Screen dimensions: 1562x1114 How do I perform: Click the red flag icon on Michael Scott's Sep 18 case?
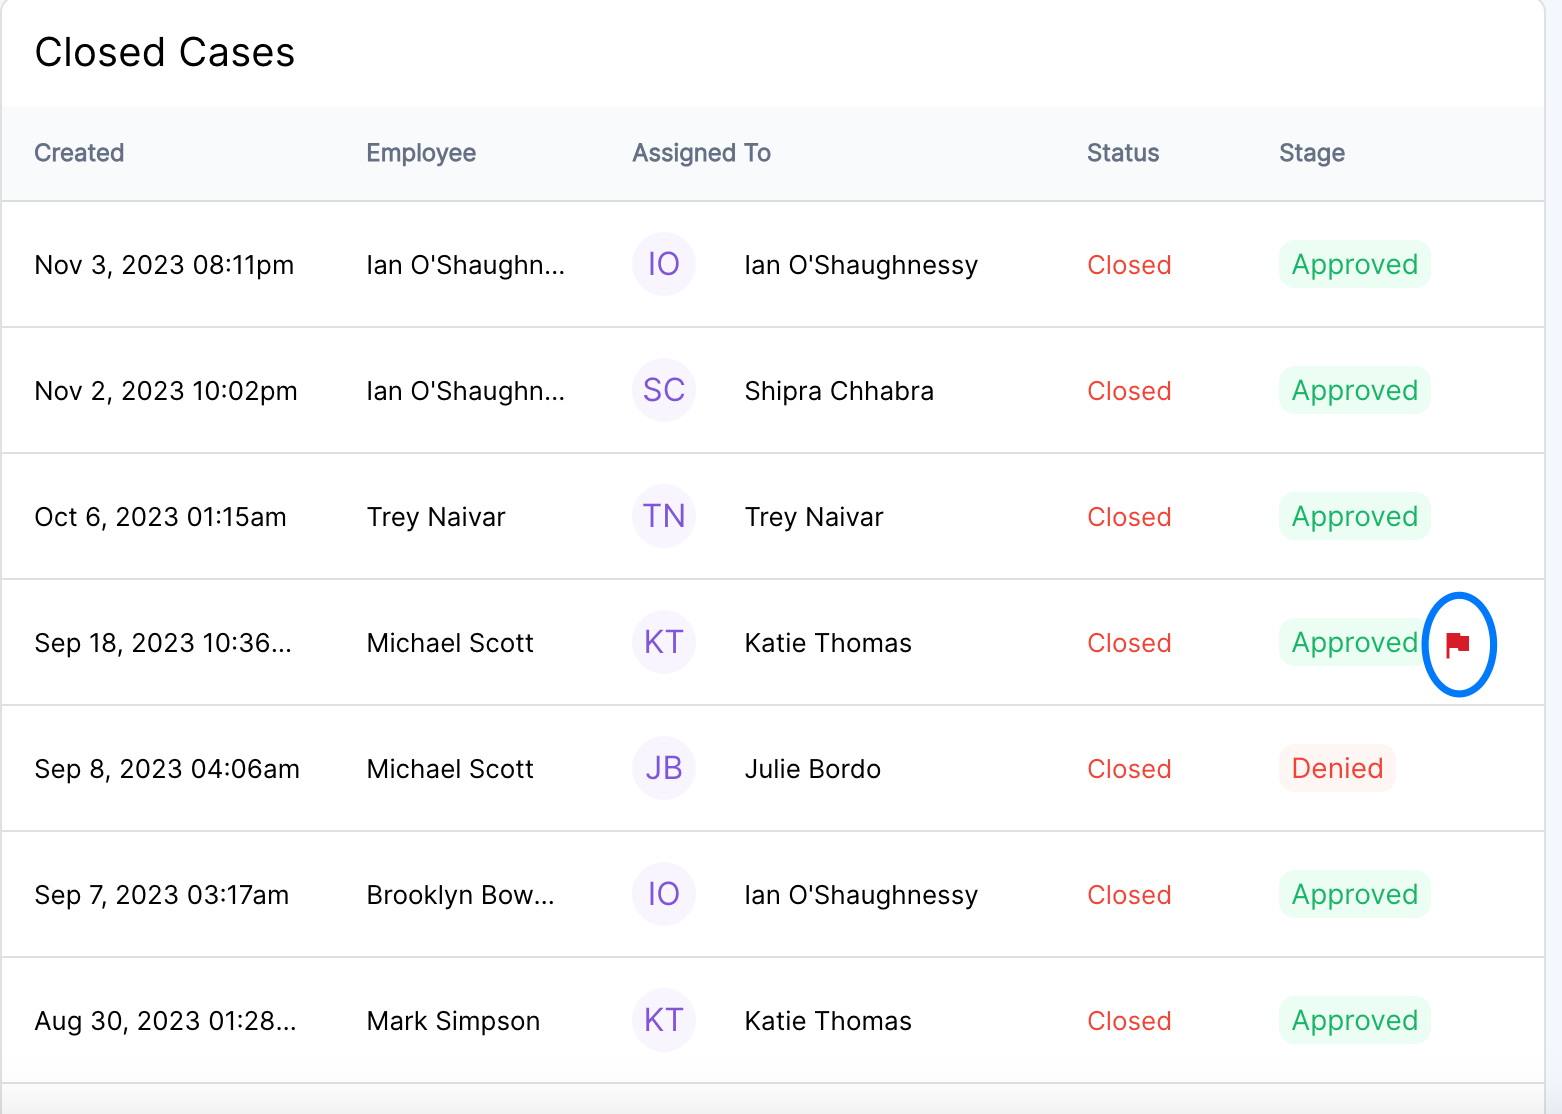pos(1458,644)
